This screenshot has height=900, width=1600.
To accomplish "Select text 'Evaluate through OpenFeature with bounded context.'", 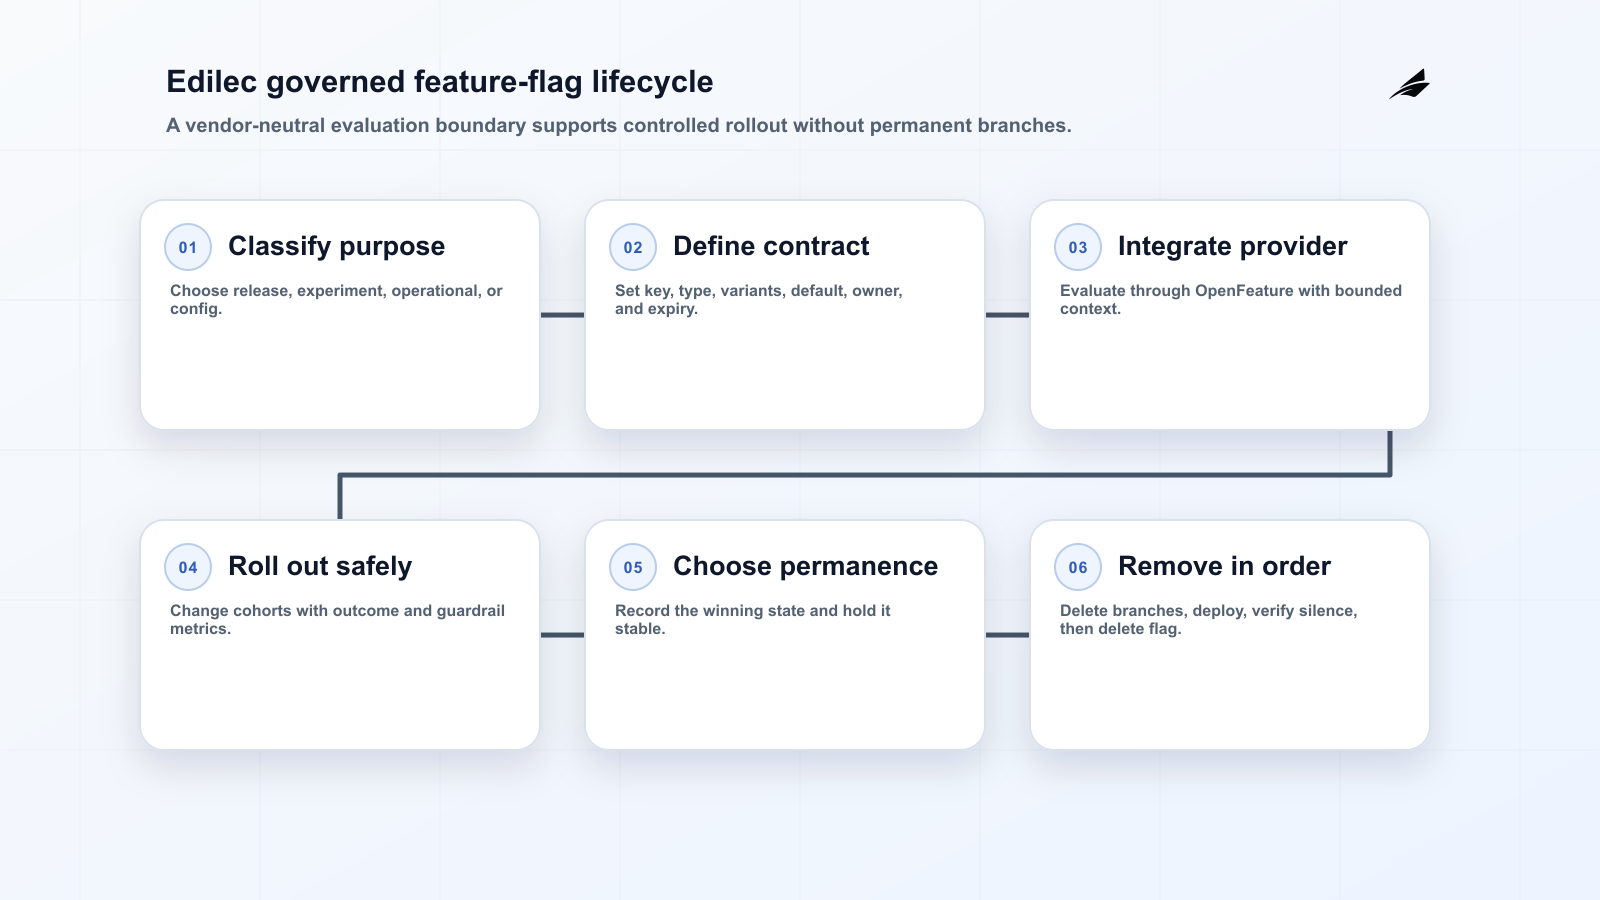I will pyautogui.click(x=1231, y=300).
